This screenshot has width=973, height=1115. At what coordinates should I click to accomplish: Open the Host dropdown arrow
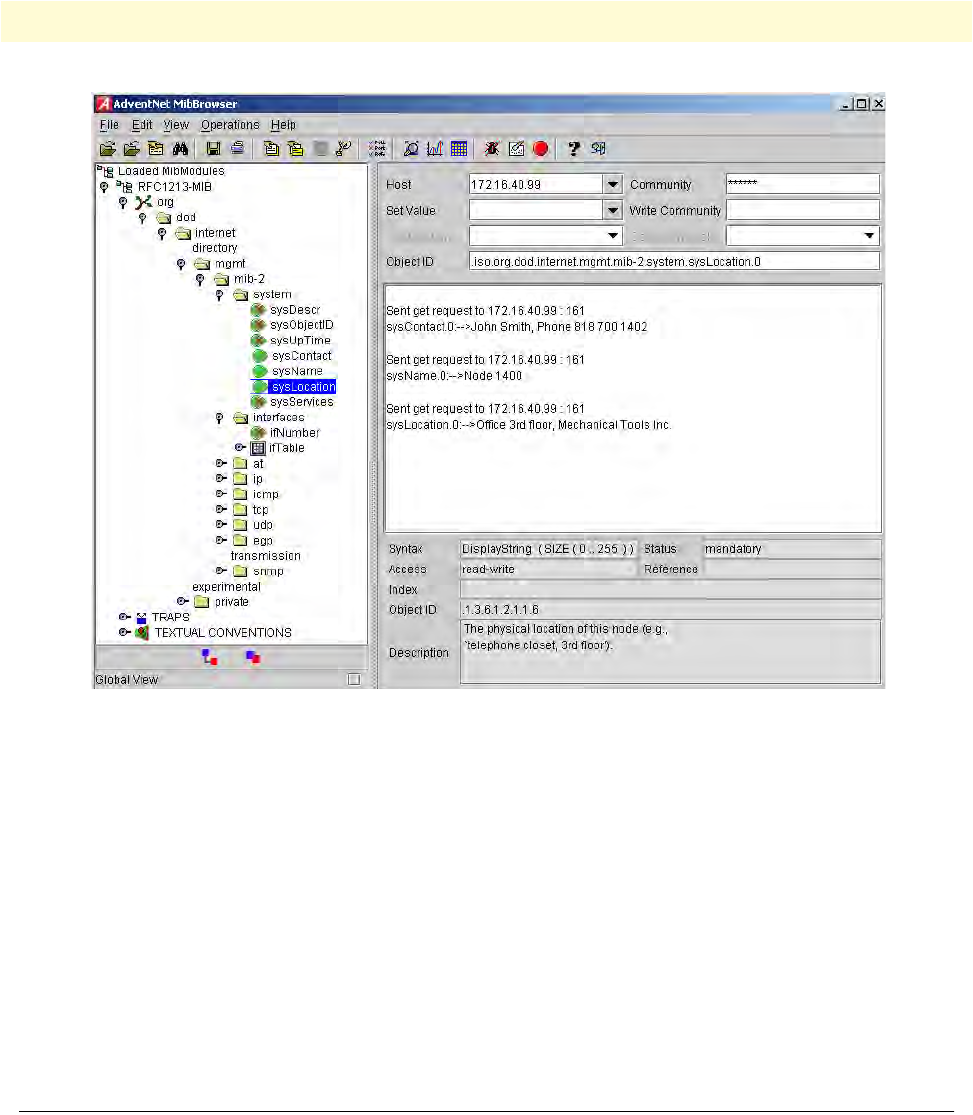click(x=612, y=184)
